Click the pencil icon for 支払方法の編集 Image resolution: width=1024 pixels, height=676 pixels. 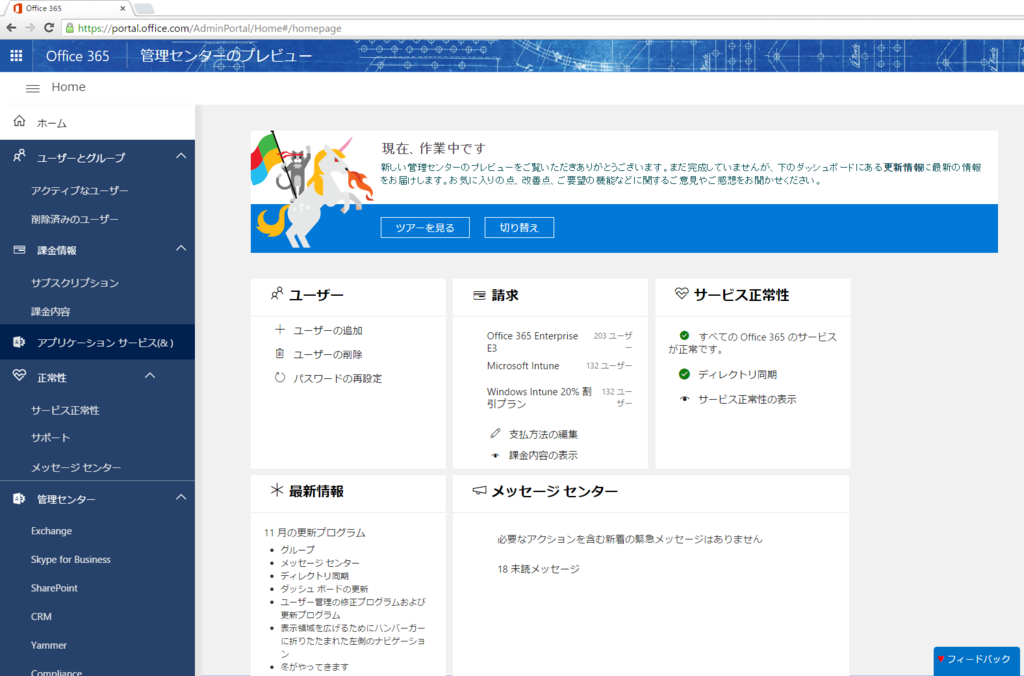tap(495, 433)
